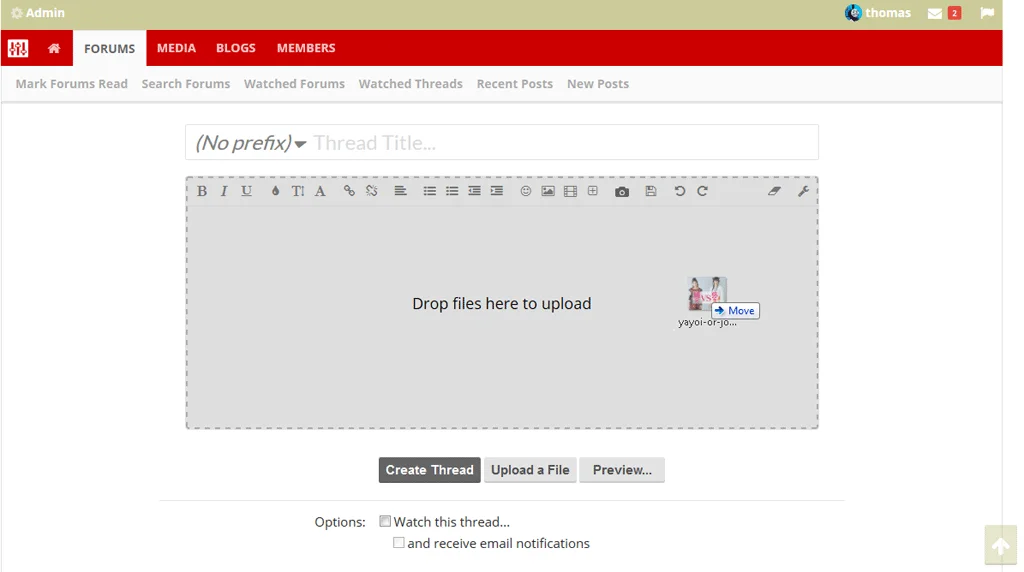This screenshot has width=1024, height=572.
Task: Outdent the selected text
Action: 474,191
